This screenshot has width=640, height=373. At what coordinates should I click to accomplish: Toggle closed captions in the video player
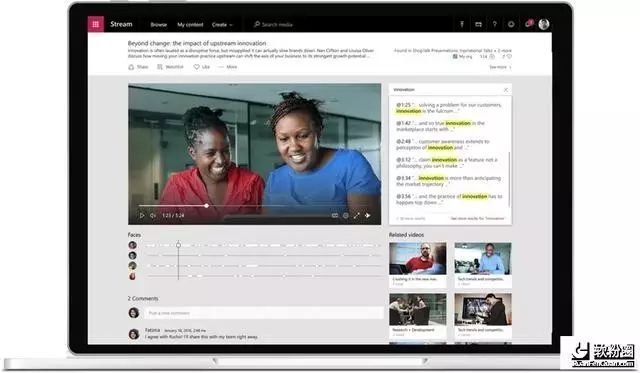point(335,215)
